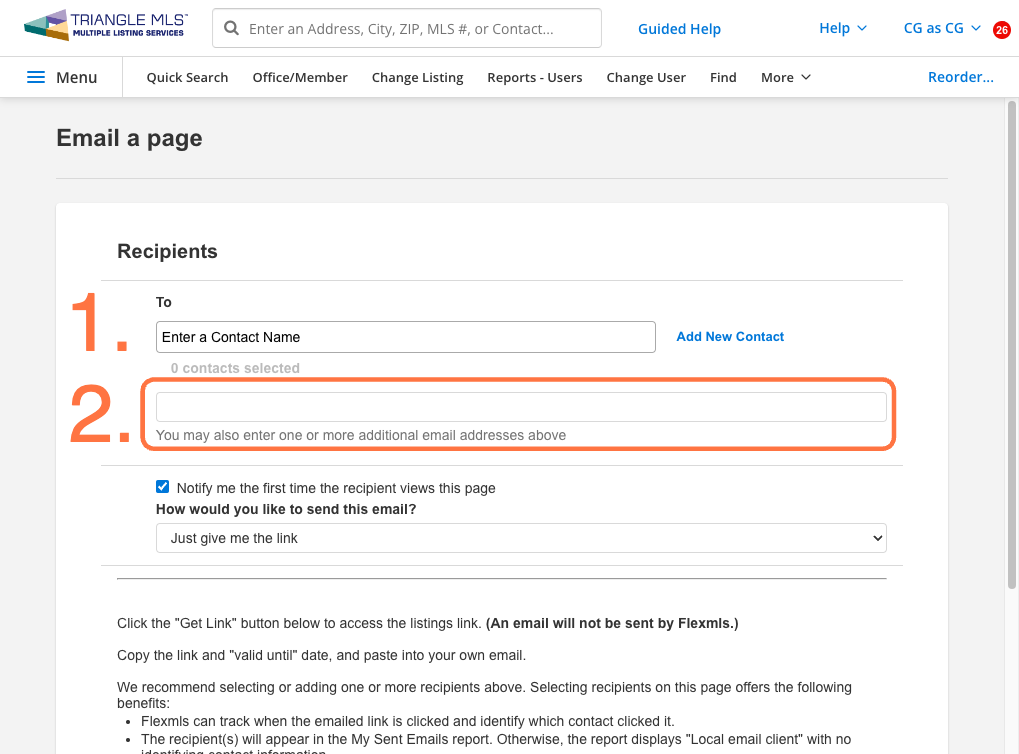
Task: Click "How would you like to send this email?"
Action: tap(286, 509)
